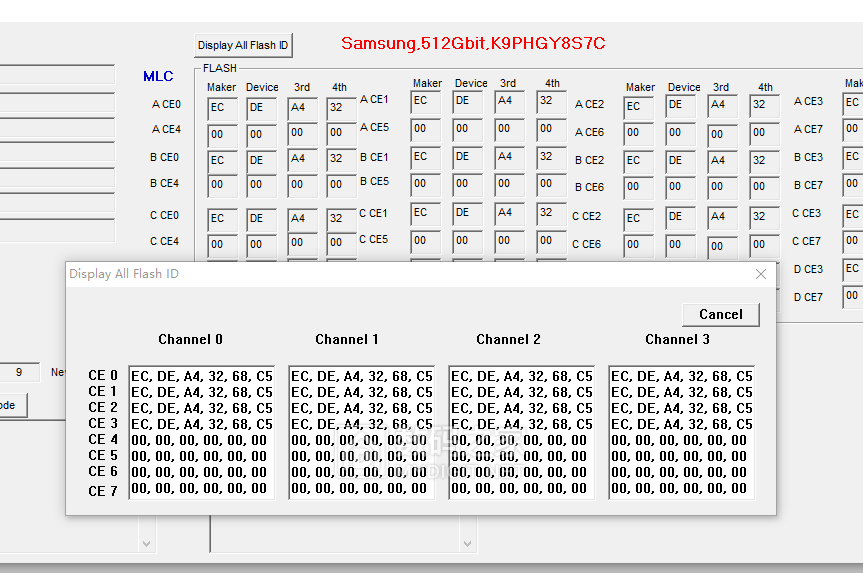
Task: Click the B CE2 Maker field
Action: [x=639, y=161]
